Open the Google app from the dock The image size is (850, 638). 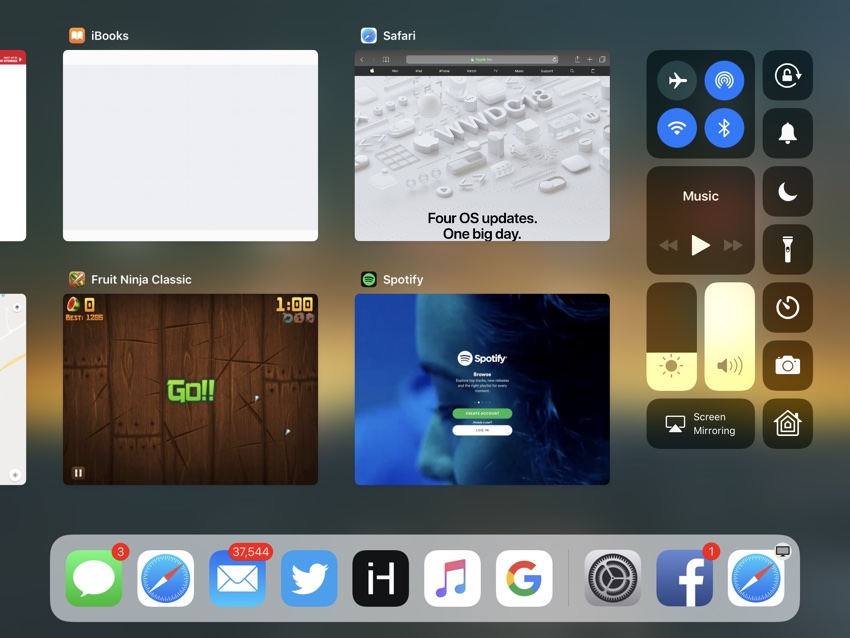tap(524, 578)
